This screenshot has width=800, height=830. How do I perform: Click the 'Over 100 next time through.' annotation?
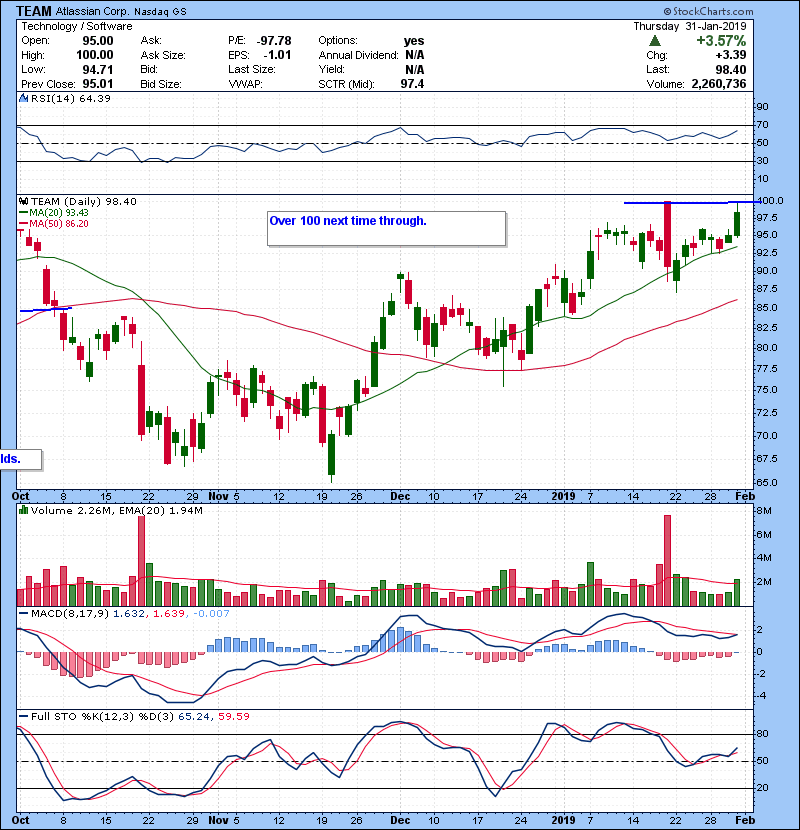tap(348, 221)
